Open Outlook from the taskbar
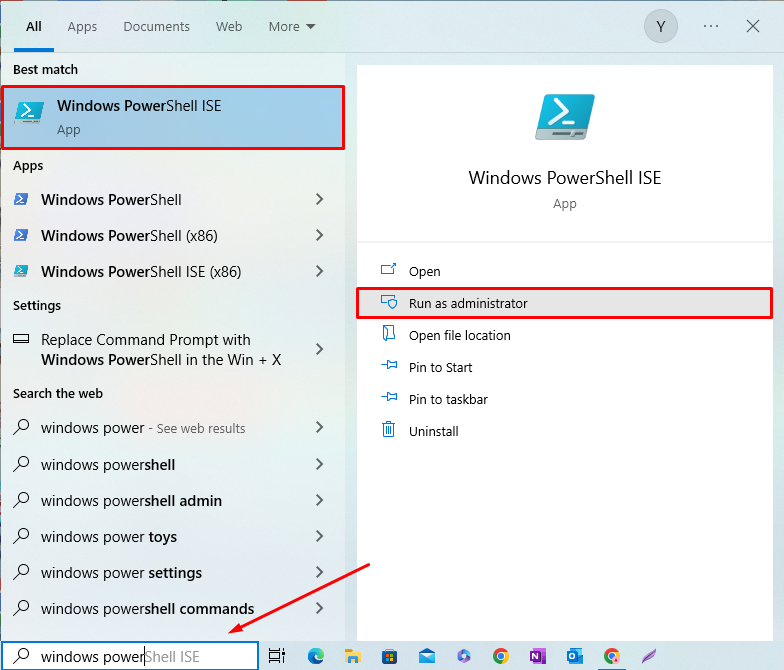 (574, 656)
